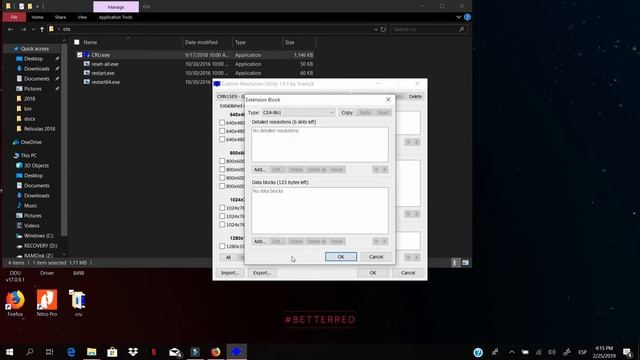Image resolution: width=640 pixels, height=360 pixels.
Task: Go up one folder level
Action: 42,29
